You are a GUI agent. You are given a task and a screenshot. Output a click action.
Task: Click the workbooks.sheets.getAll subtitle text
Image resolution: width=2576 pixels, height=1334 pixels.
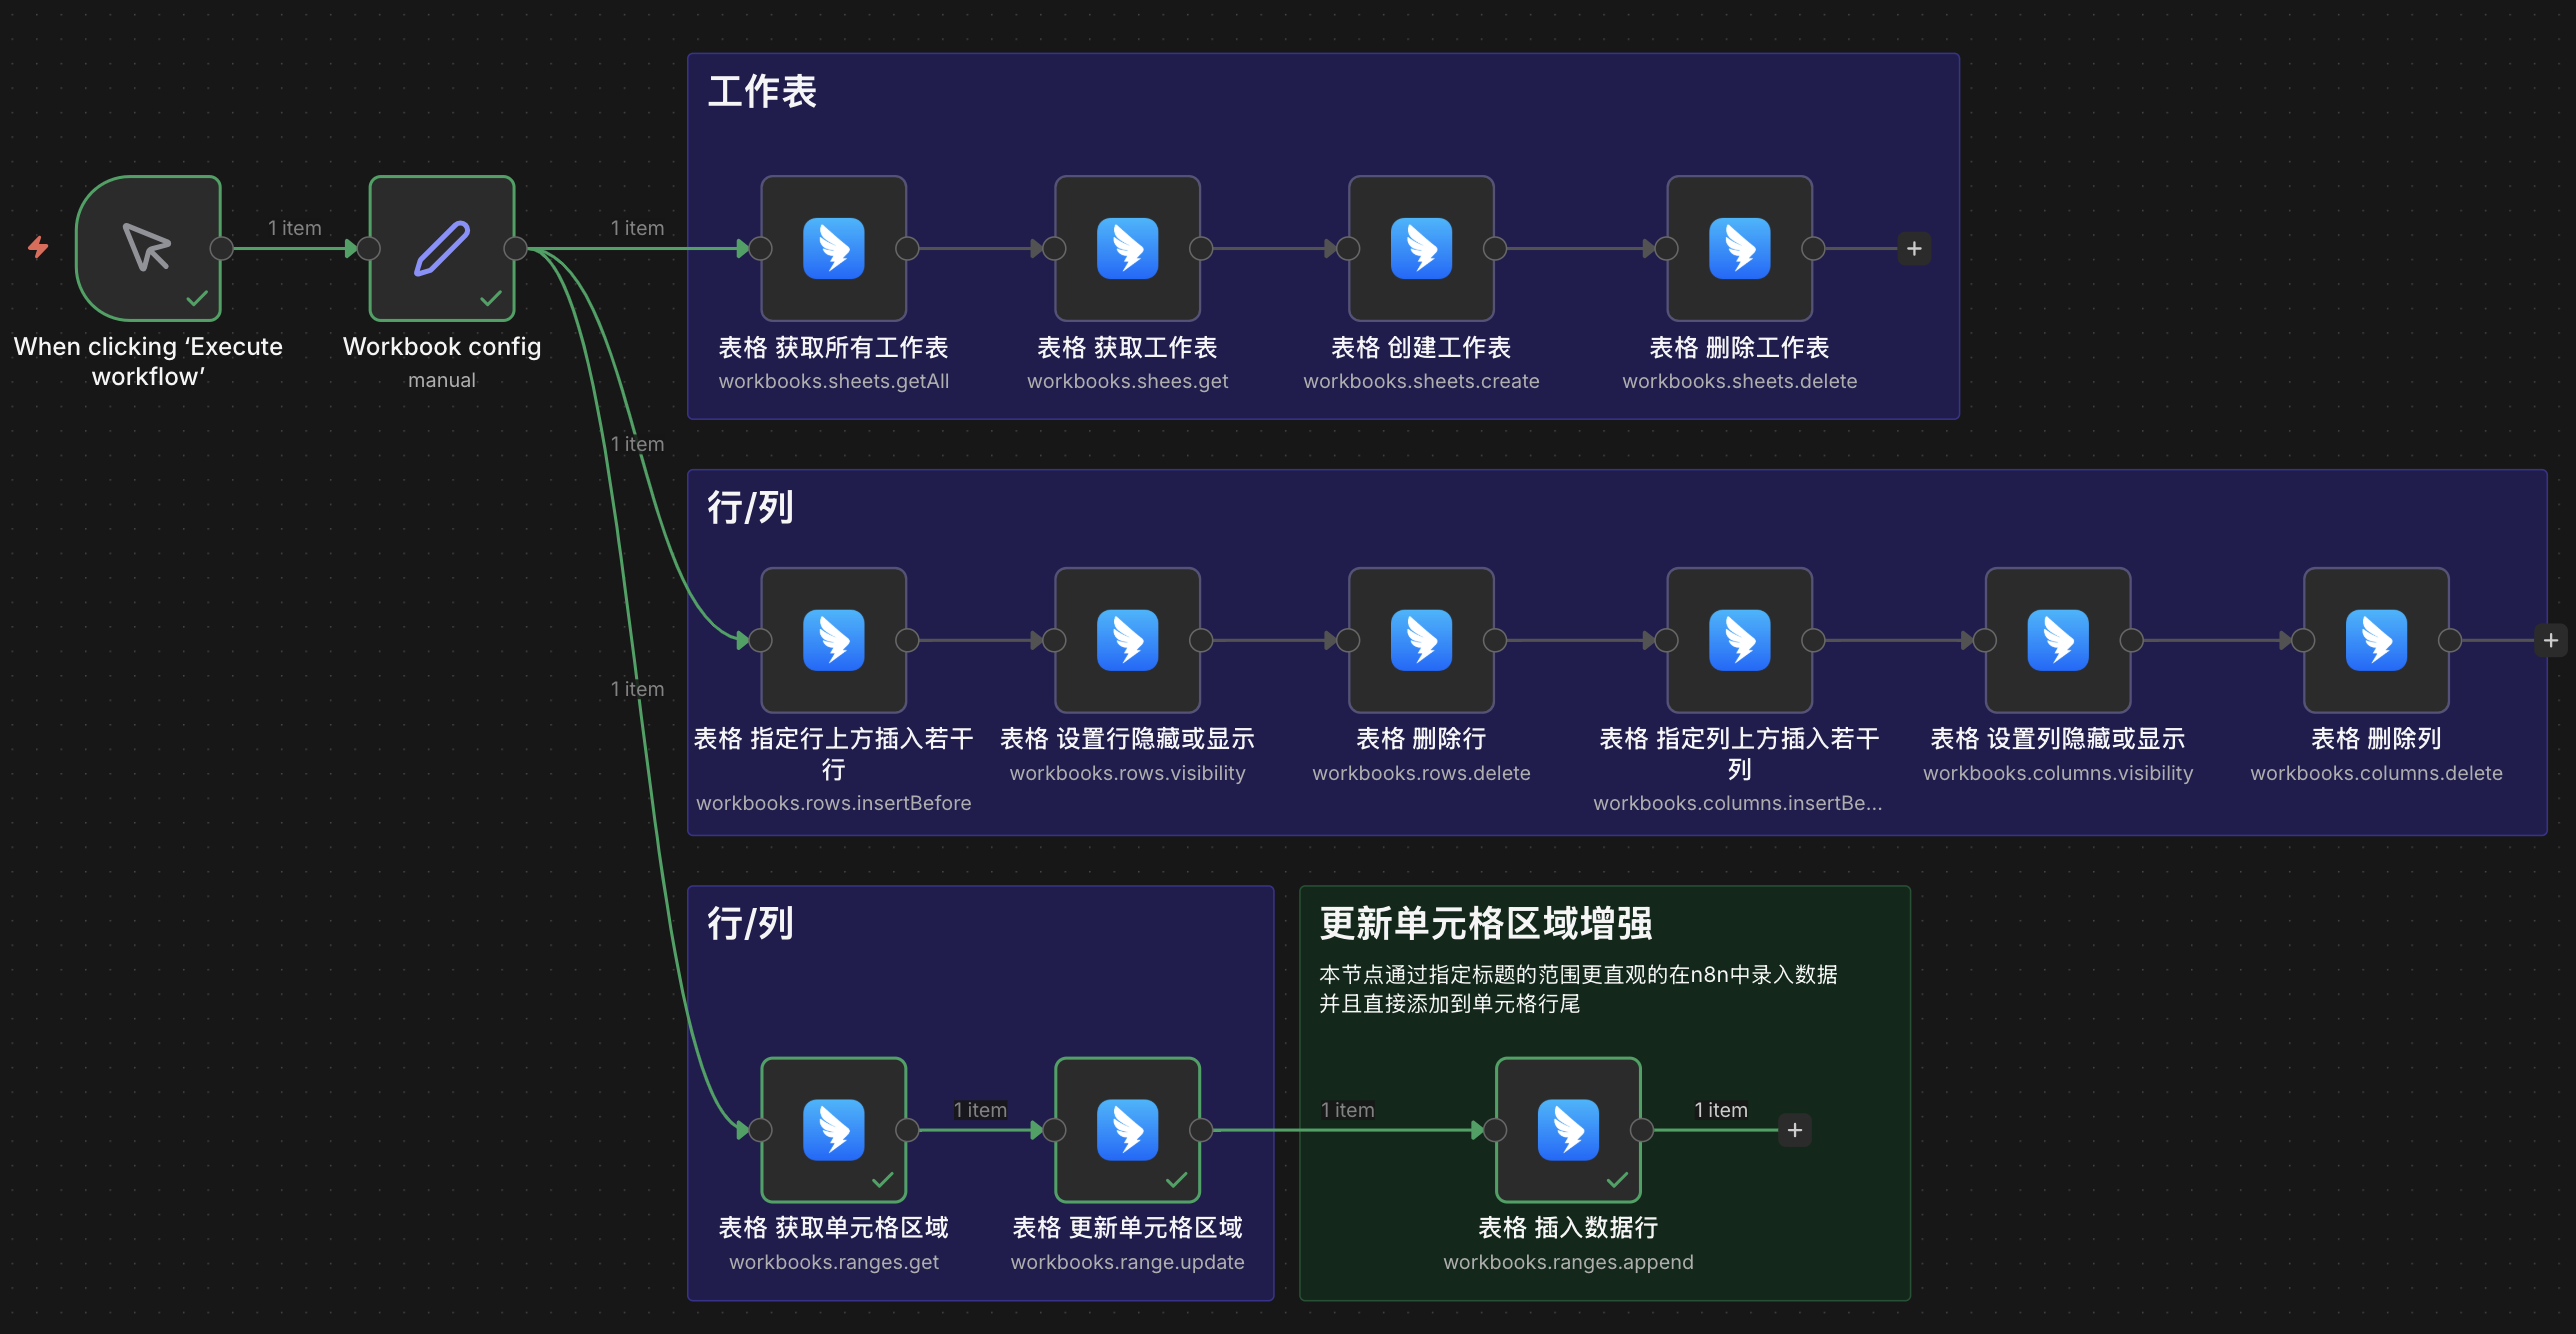point(834,381)
